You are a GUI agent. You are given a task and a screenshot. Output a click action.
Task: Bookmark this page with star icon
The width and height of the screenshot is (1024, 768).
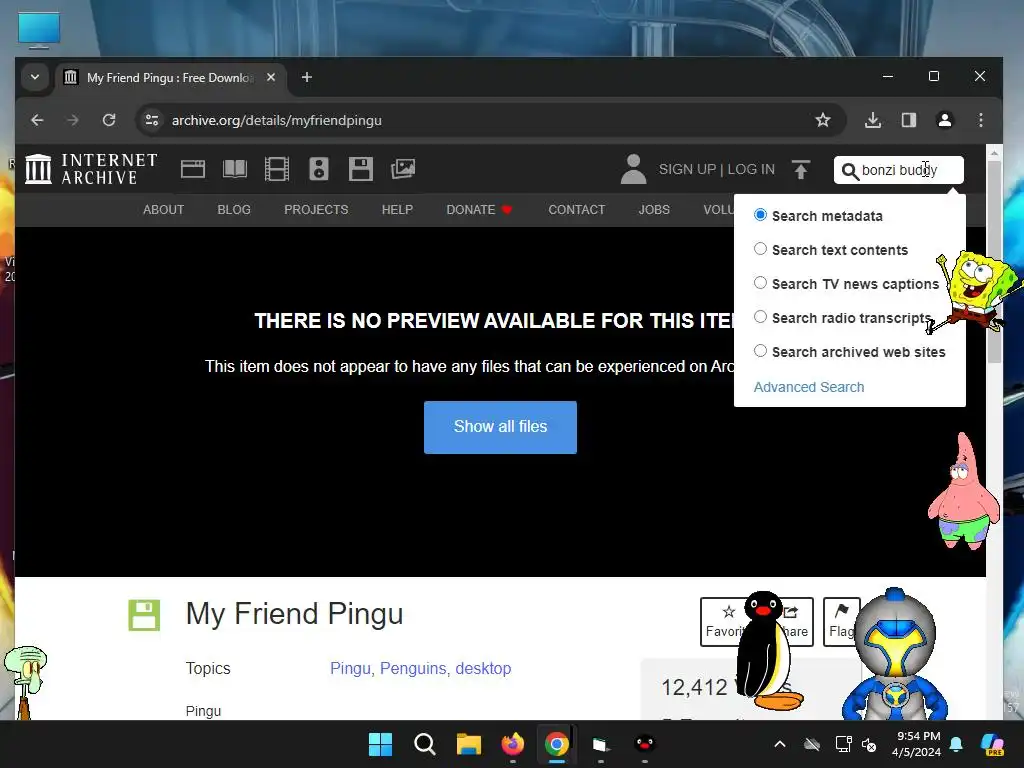823,120
